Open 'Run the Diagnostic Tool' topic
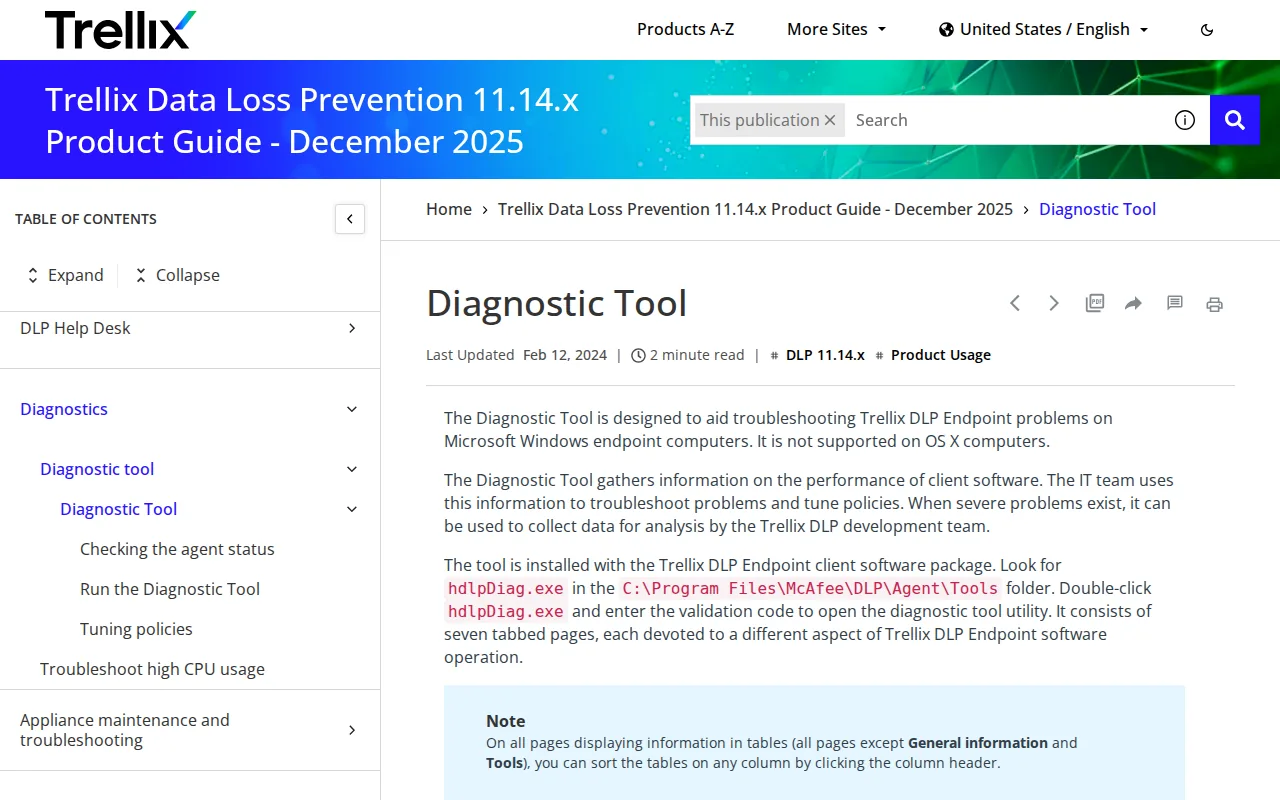 (x=170, y=589)
